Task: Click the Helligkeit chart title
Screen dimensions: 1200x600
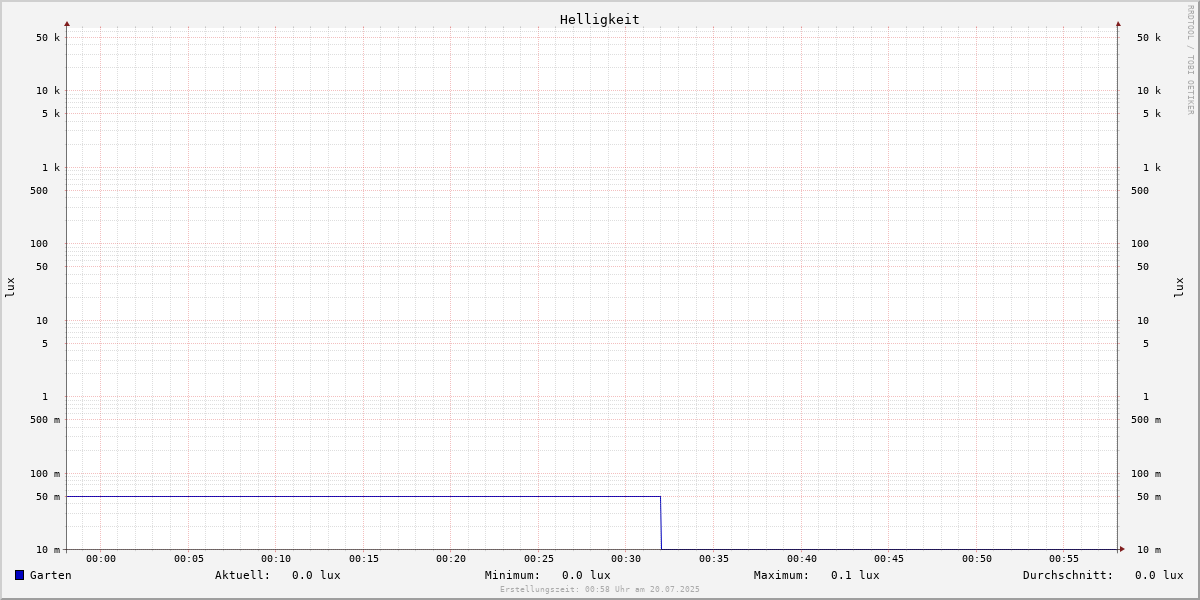Action: tap(600, 19)
